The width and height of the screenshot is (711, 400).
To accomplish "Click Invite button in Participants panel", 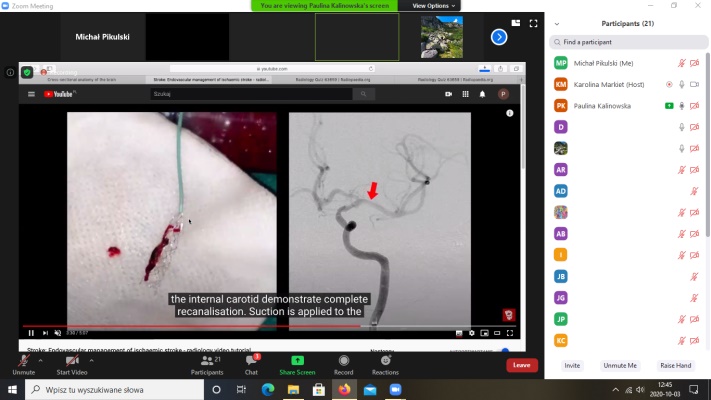I will click(572, 366).
